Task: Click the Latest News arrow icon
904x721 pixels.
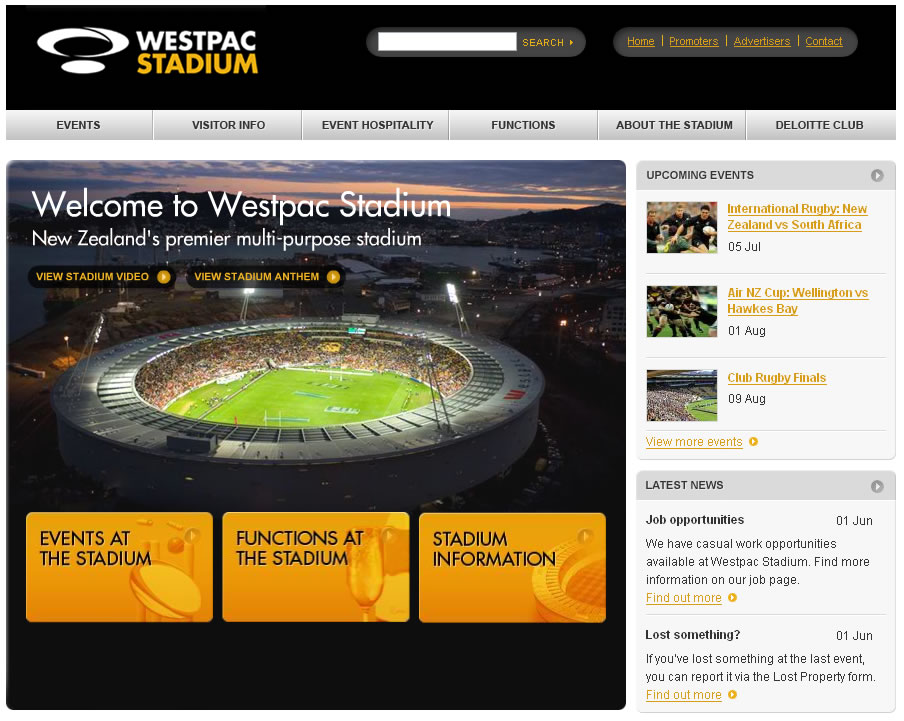Action: [877, 486]
